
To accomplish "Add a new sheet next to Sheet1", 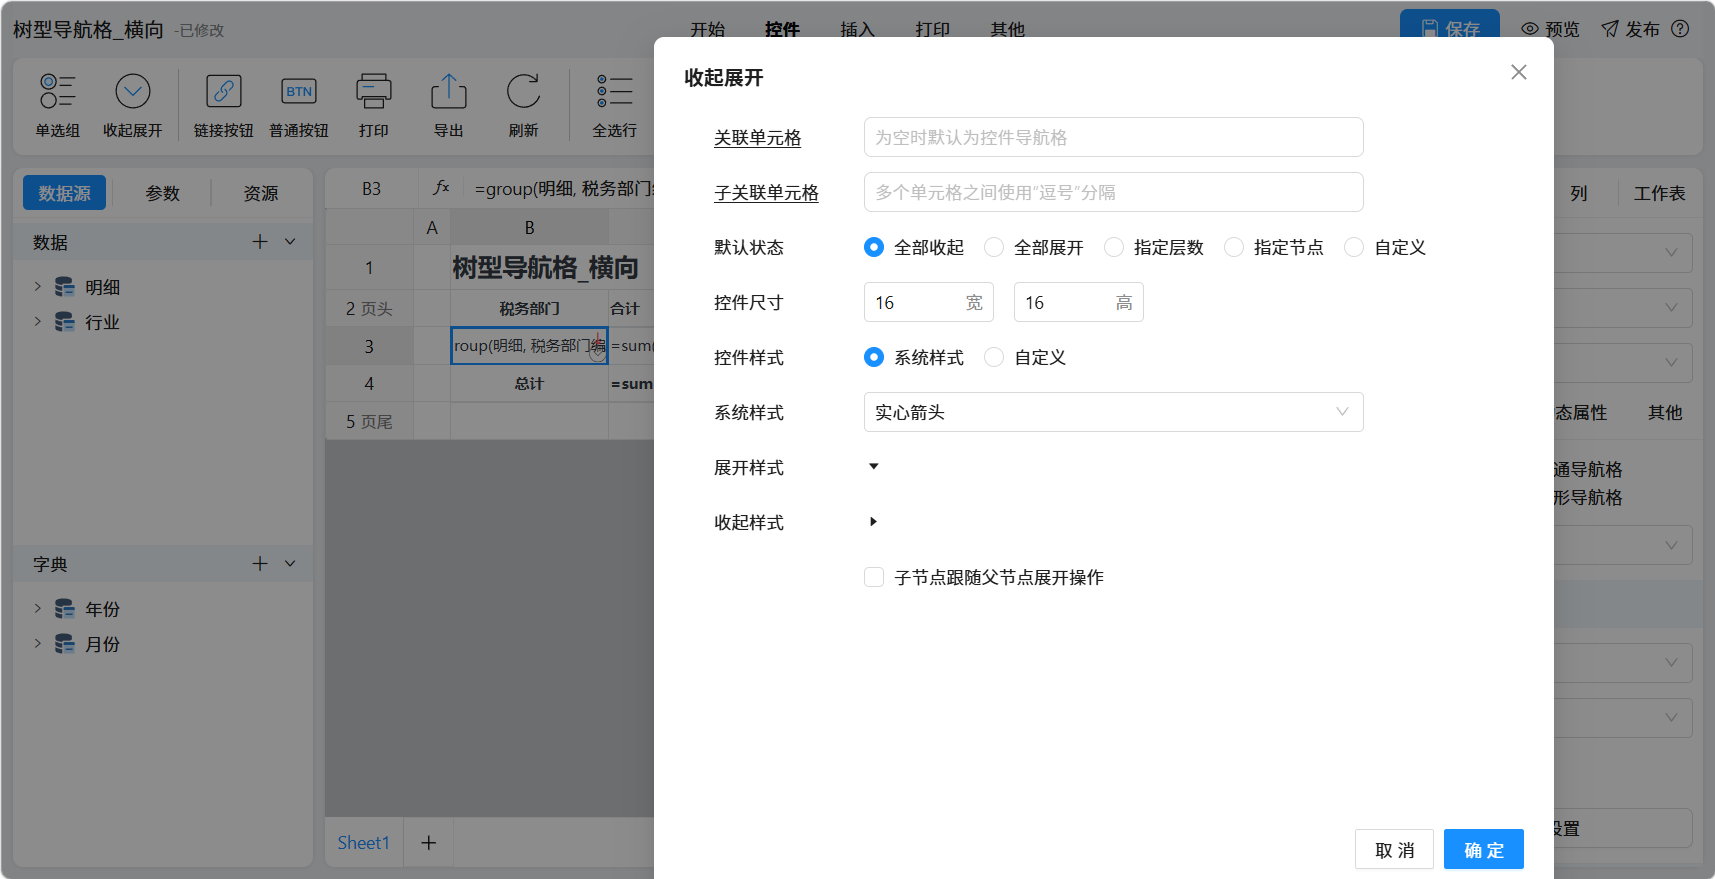I will (x=428, y=842).
